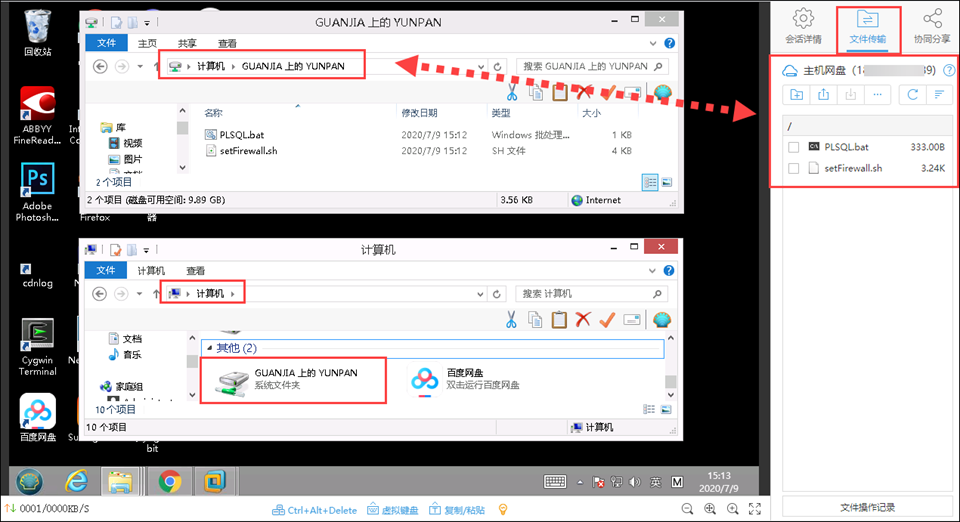Expand the ribbon in YUNPAN window
Image resolution: width=960 pixels, height=522 pixels.
(x=653, y=43)
